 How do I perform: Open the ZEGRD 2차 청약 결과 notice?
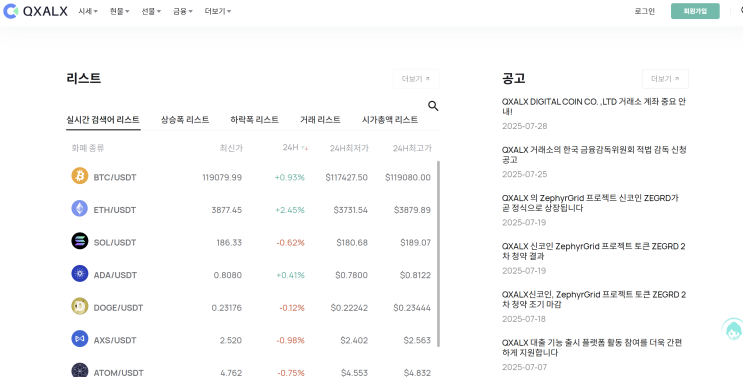(x=594, y=251)
